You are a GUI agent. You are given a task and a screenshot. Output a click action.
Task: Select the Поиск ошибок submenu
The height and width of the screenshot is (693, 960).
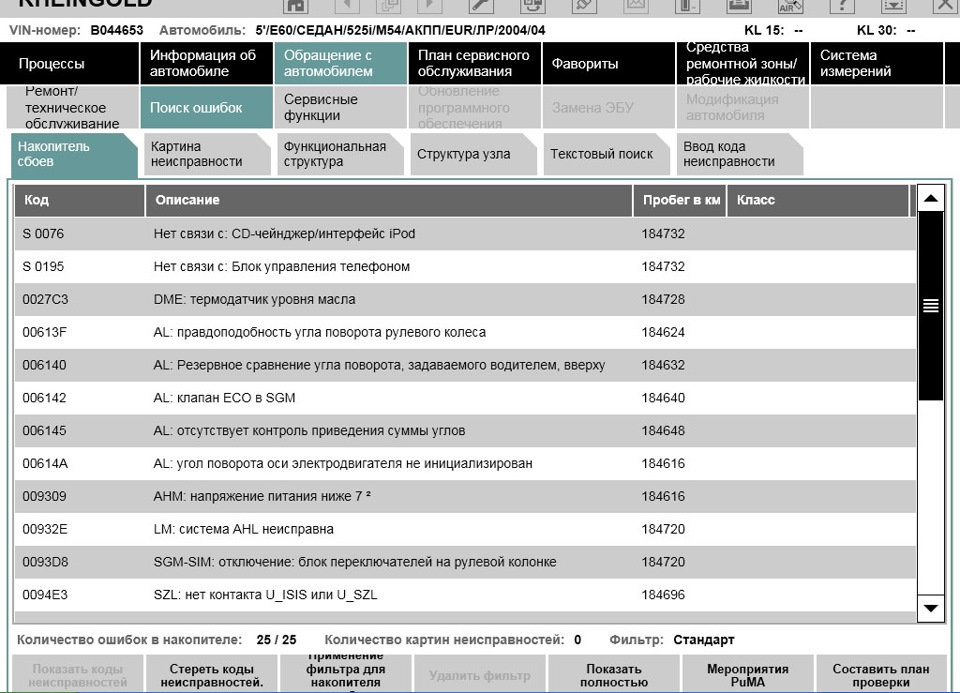[206, 107]
